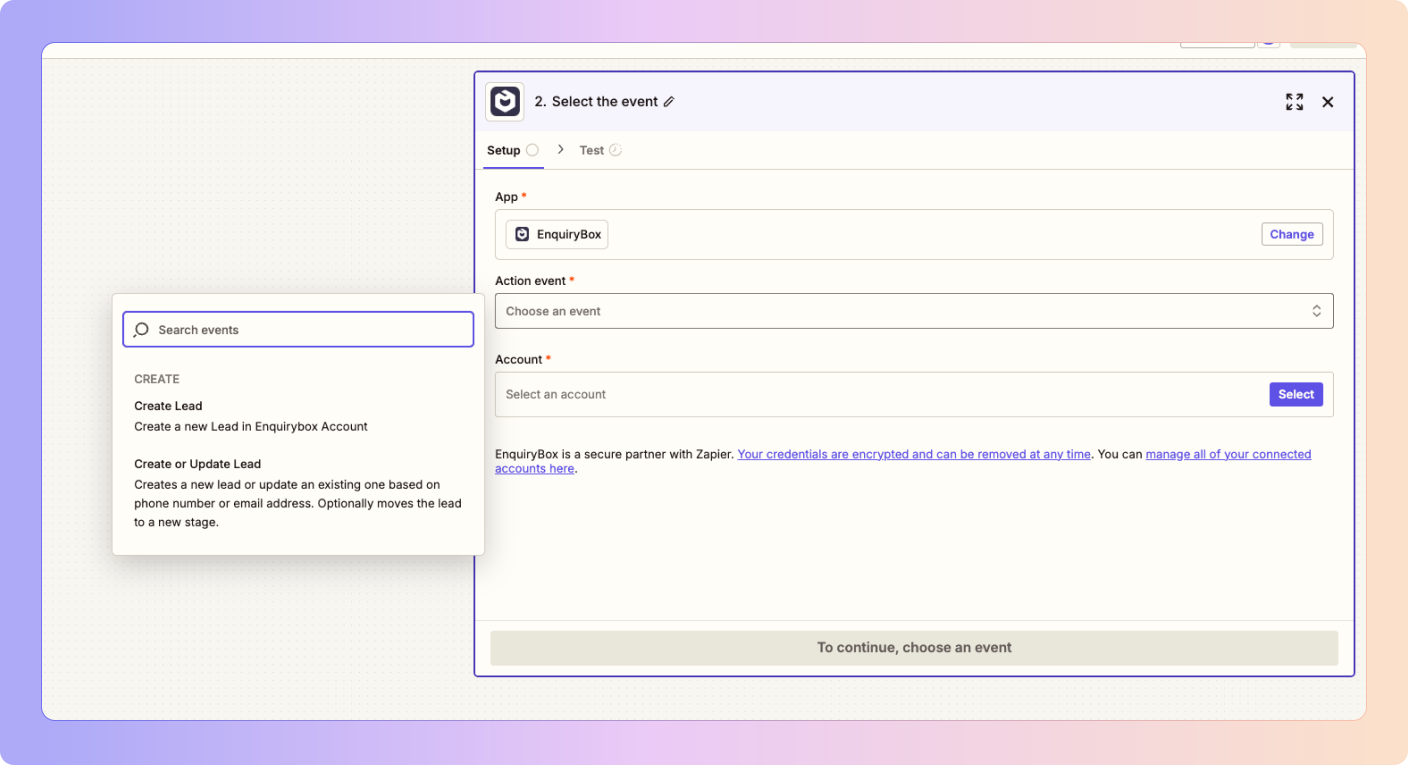Click the Search events field
1408x765 pixels.
click(298, 330)
